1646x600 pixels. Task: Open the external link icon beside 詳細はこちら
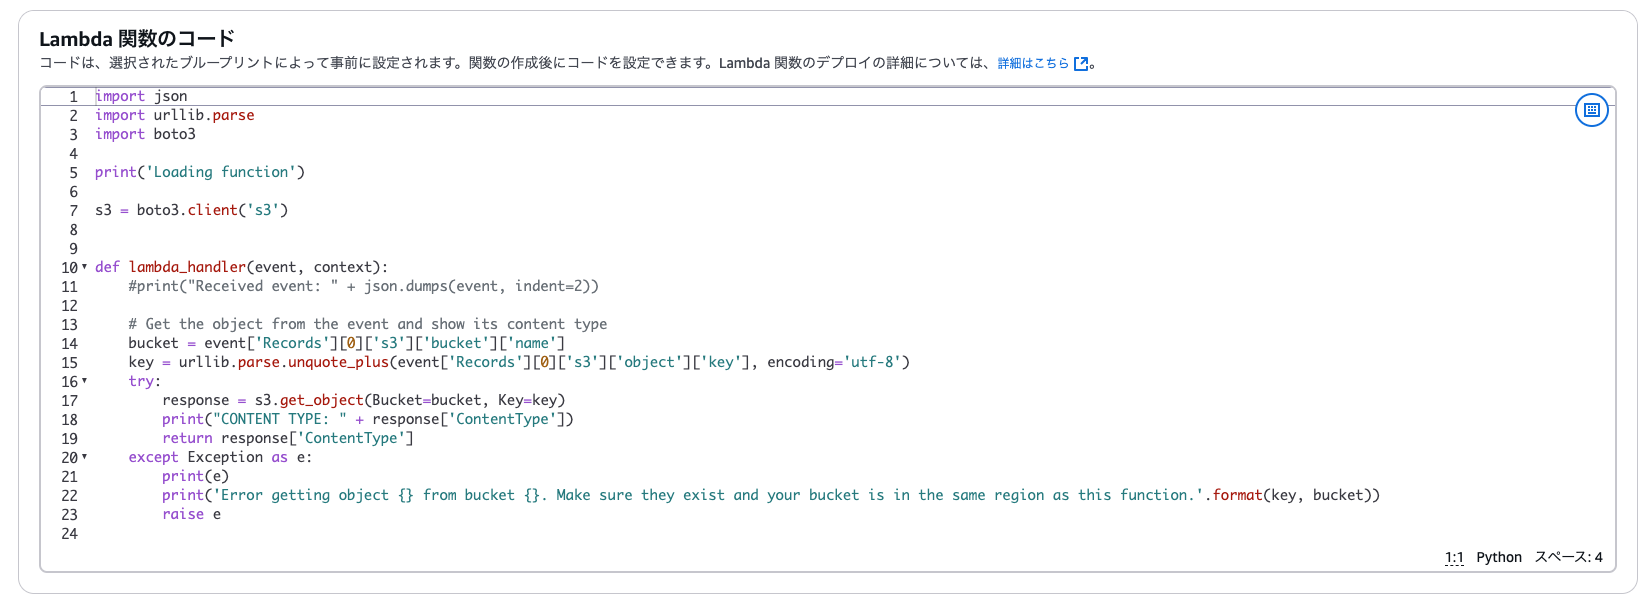point(1080,64)
